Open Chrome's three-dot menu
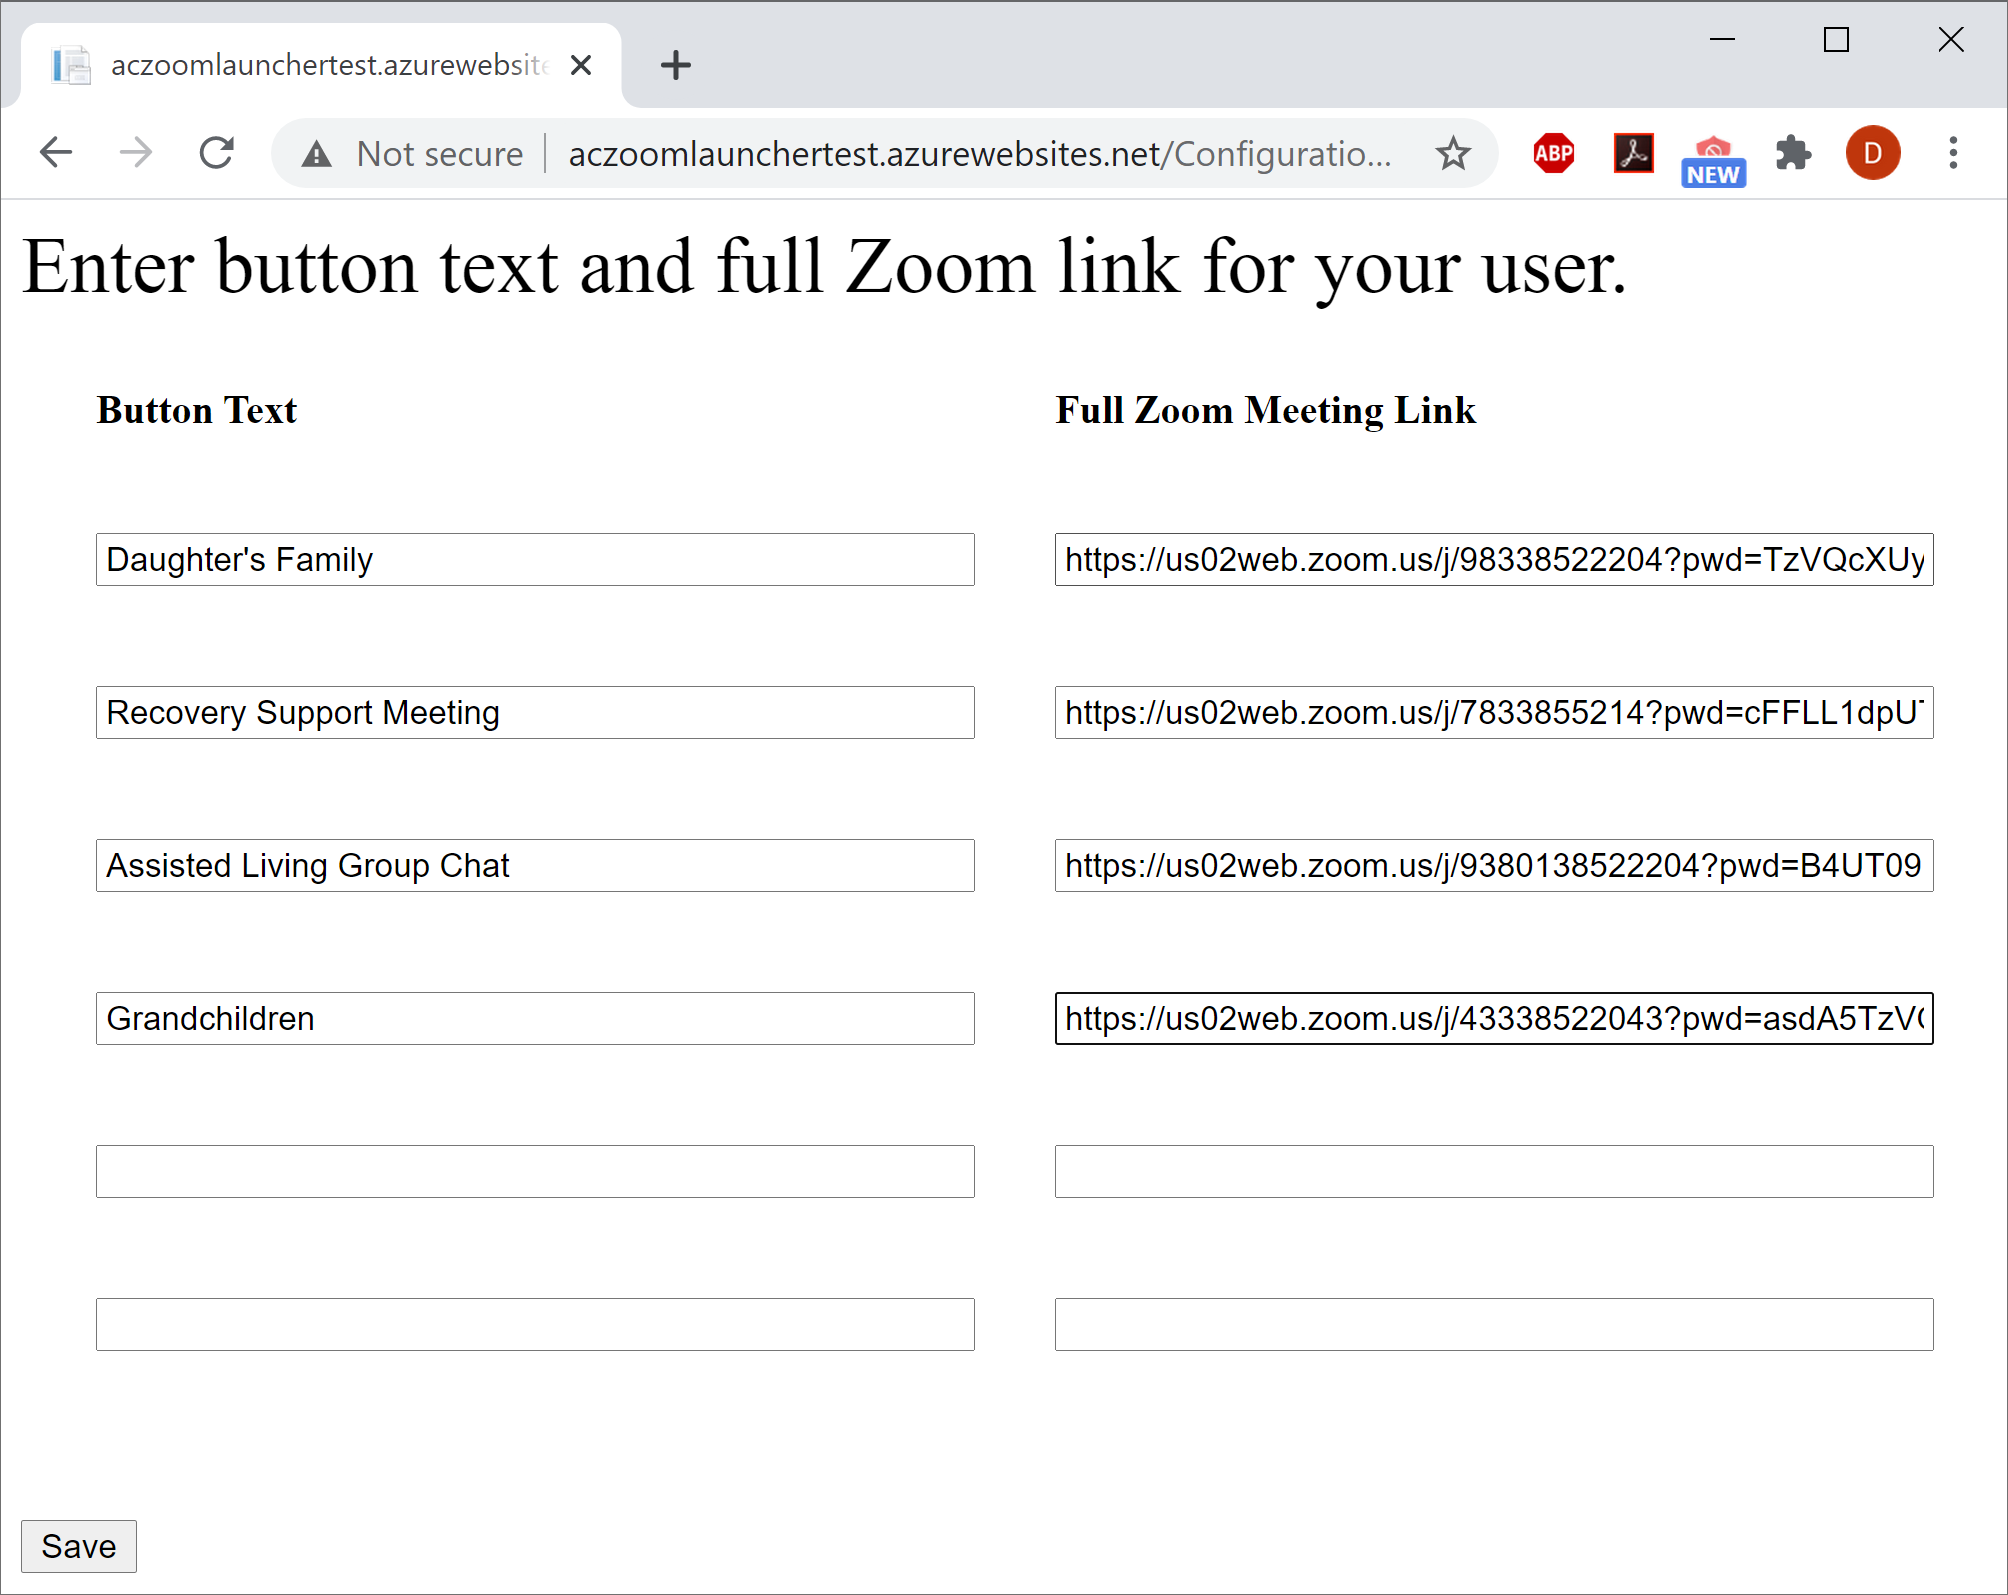This screenshot has height=1595, width=2008. point(1953,153)
